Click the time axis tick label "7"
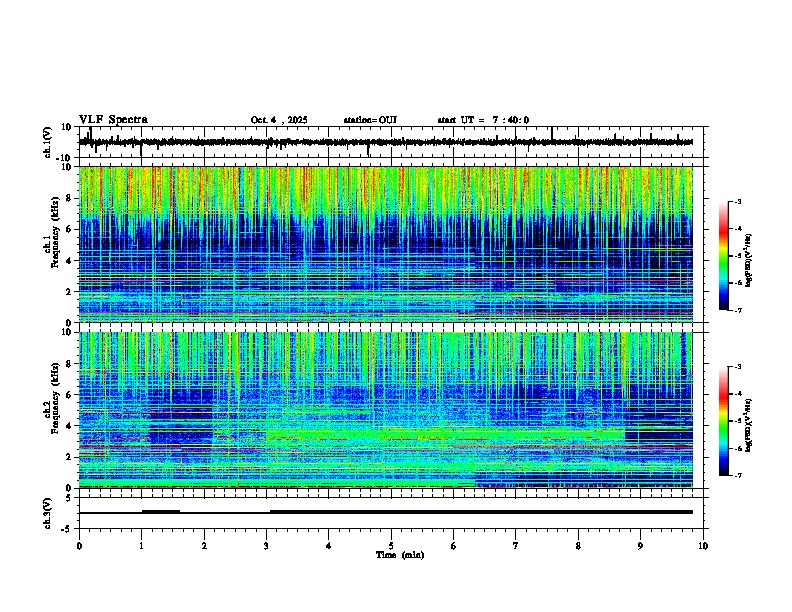Viewport: 792px width, 612px height. [516, 546]
